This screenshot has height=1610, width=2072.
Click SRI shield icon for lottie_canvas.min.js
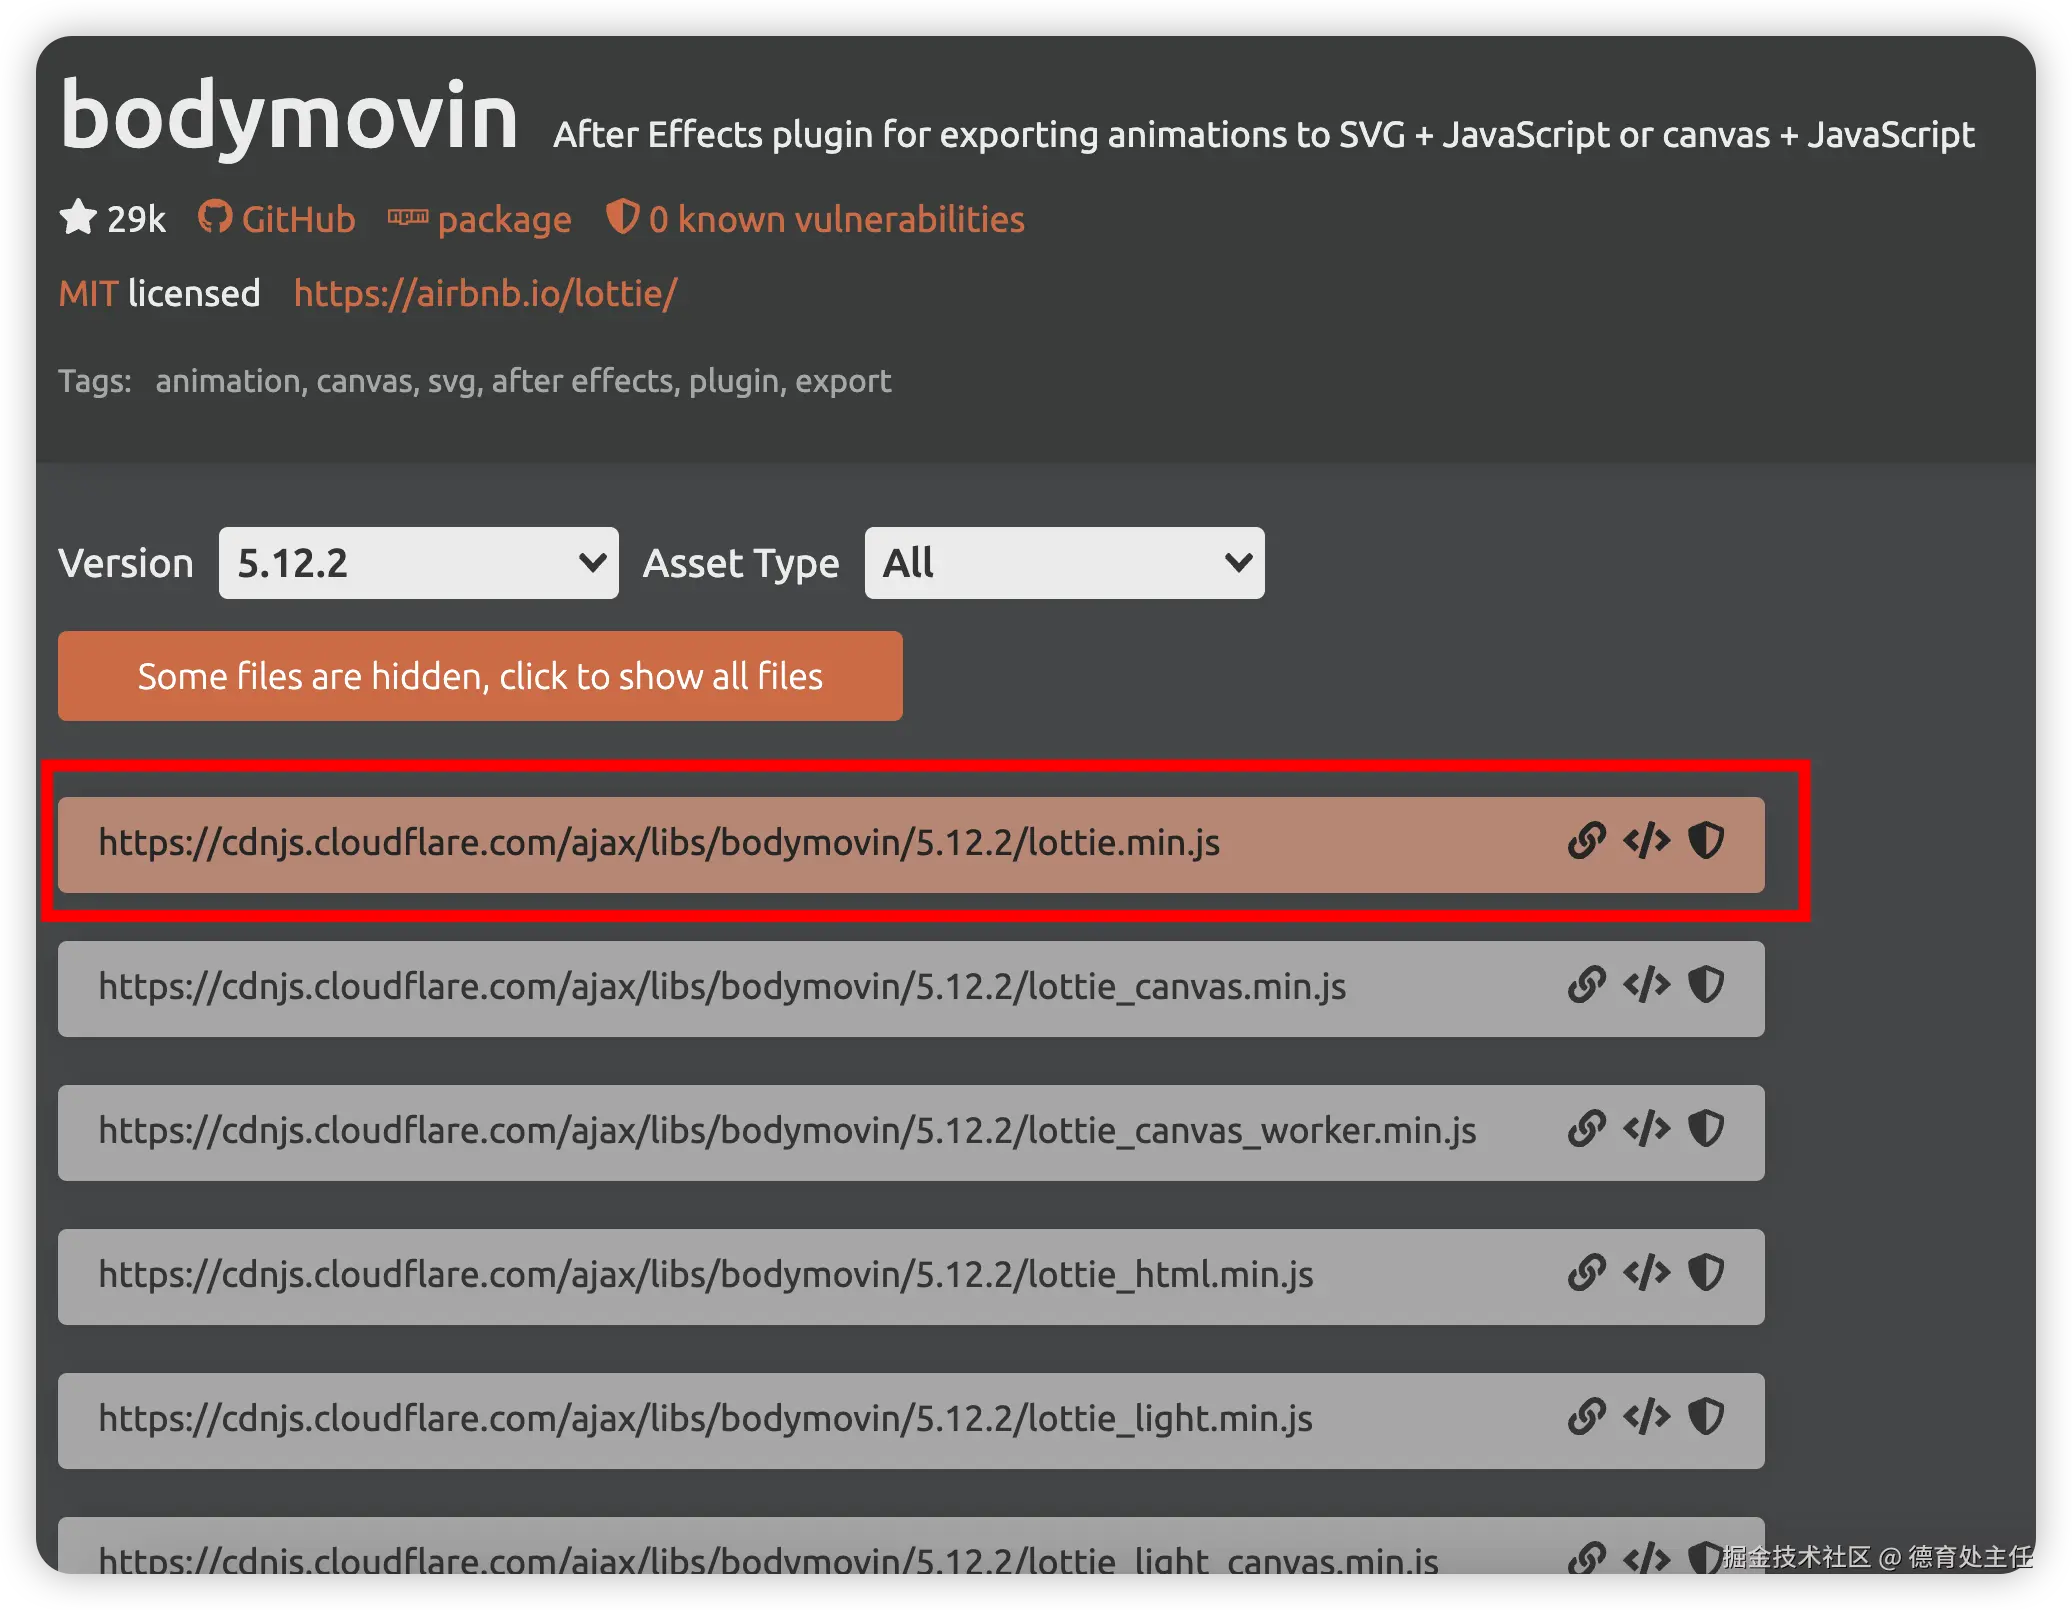(1706, 985)
